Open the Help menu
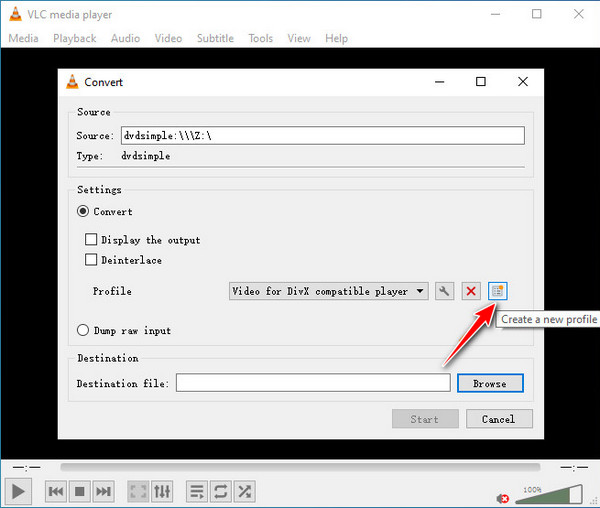The width and height of the screenshot is (600, 508). 336,38
